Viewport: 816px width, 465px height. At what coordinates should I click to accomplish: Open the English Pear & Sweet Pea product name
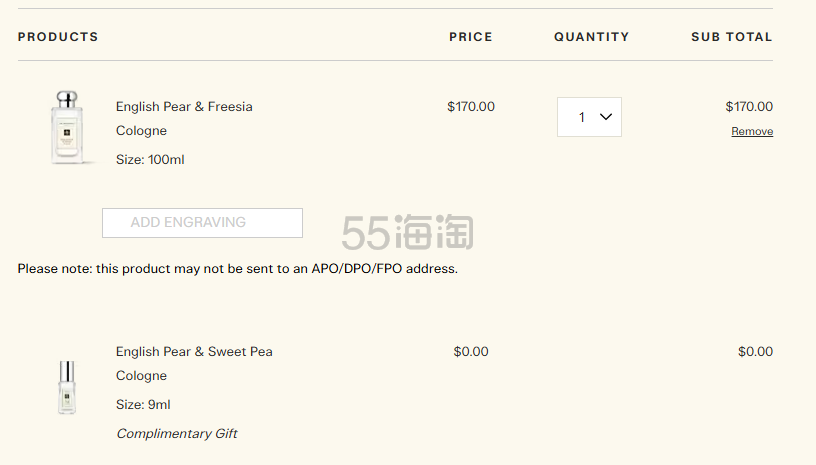(x=194, y=352)
